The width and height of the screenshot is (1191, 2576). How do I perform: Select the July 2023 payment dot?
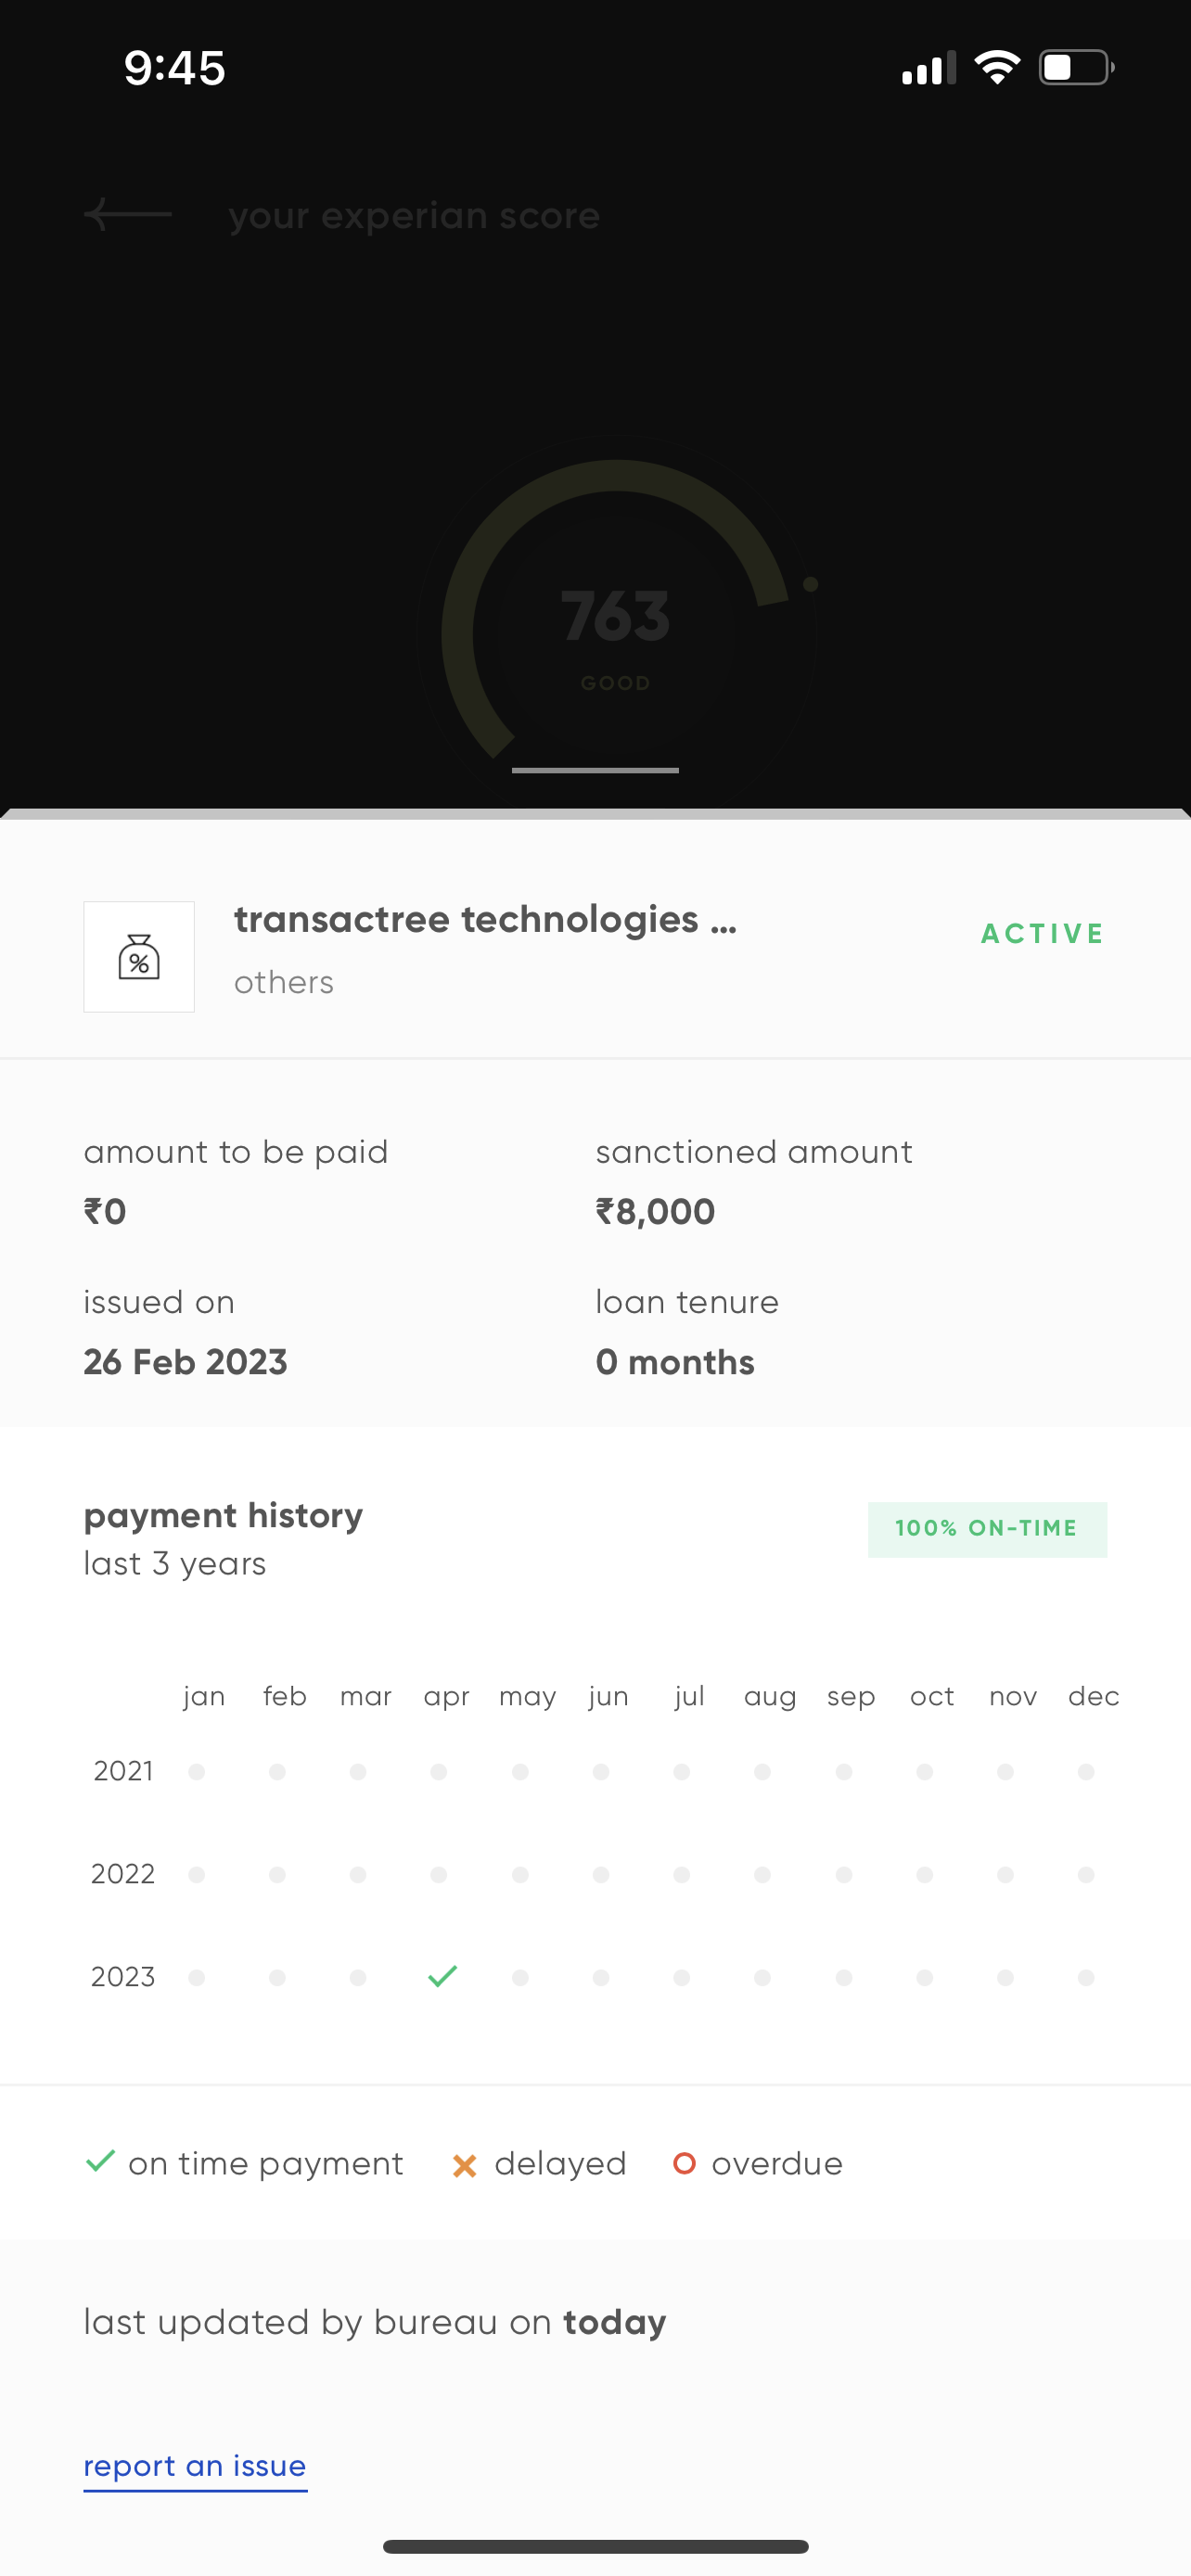(682, 1978)
